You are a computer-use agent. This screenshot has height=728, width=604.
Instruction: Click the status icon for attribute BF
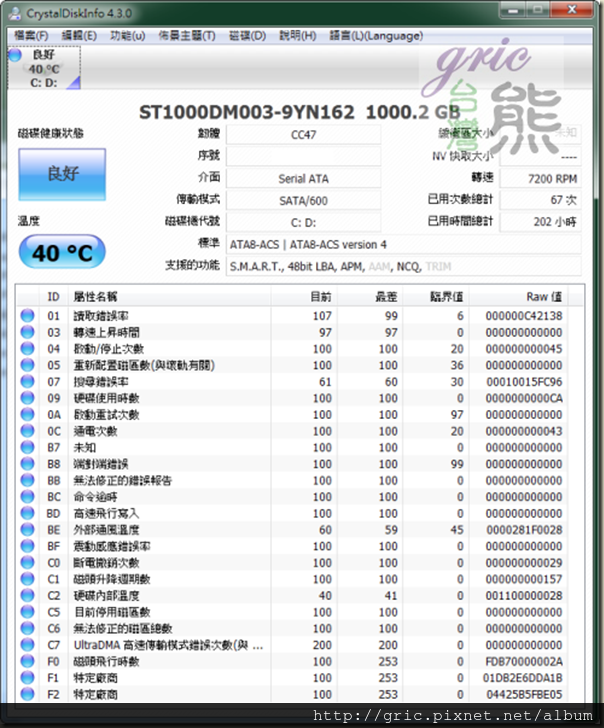pyautogui.click(x=27, y=546)
